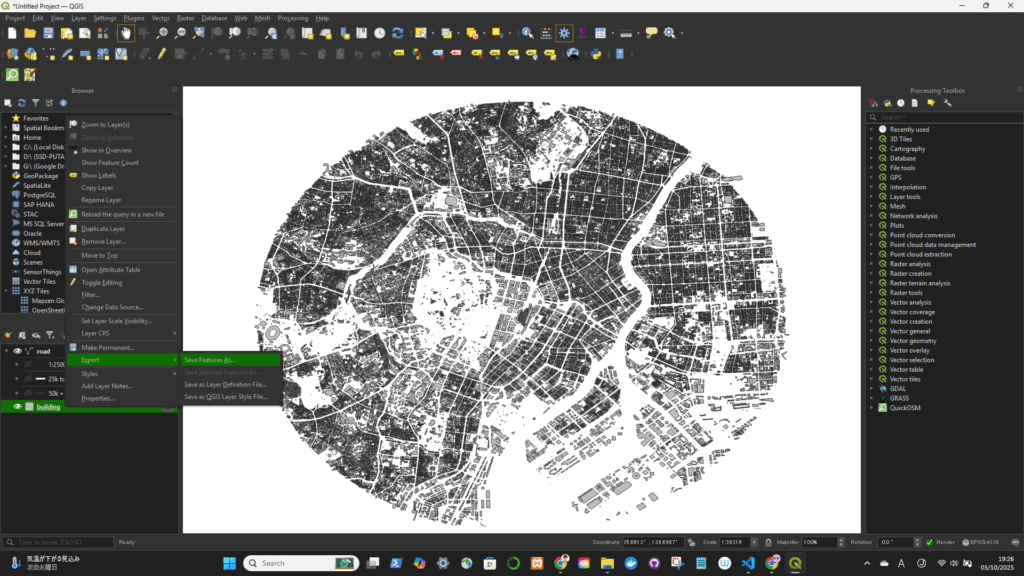This screenshot has width=1024, height=576.
Task: Click the Zoom In magnifier tool
Action: (162, 33)
